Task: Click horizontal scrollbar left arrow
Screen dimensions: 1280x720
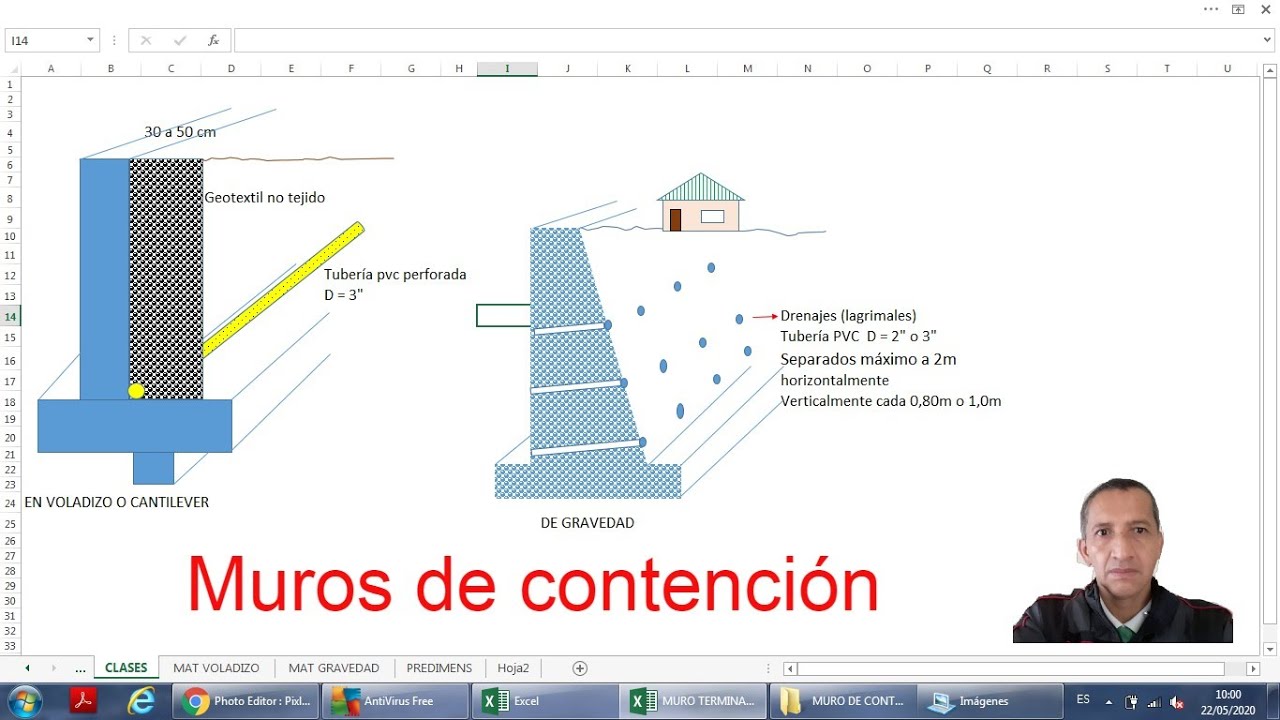Action: (790, 669)
